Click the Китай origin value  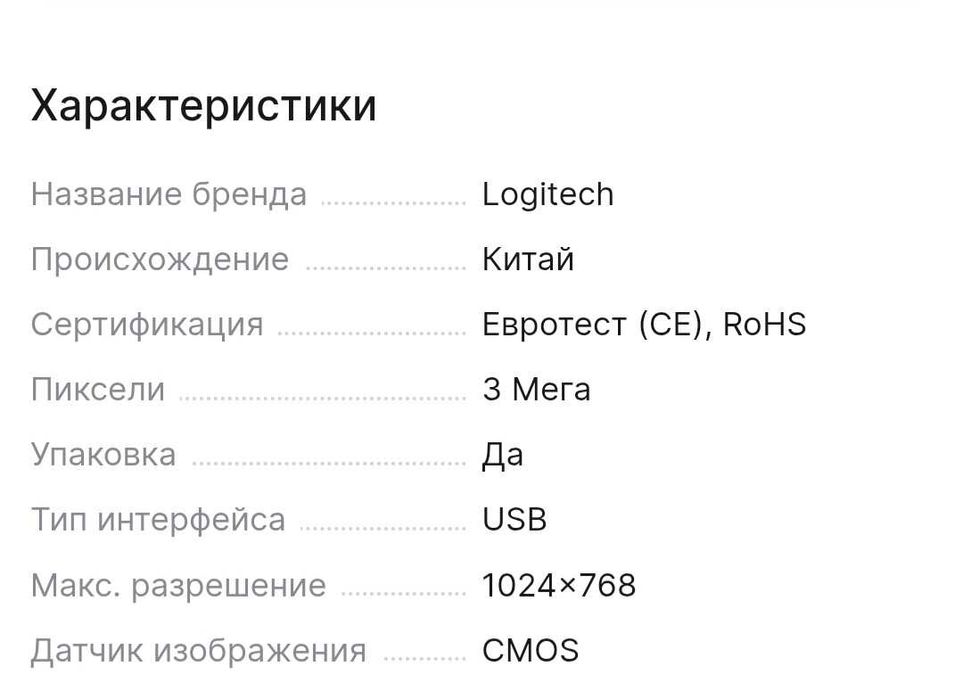(x=528, y=259)
